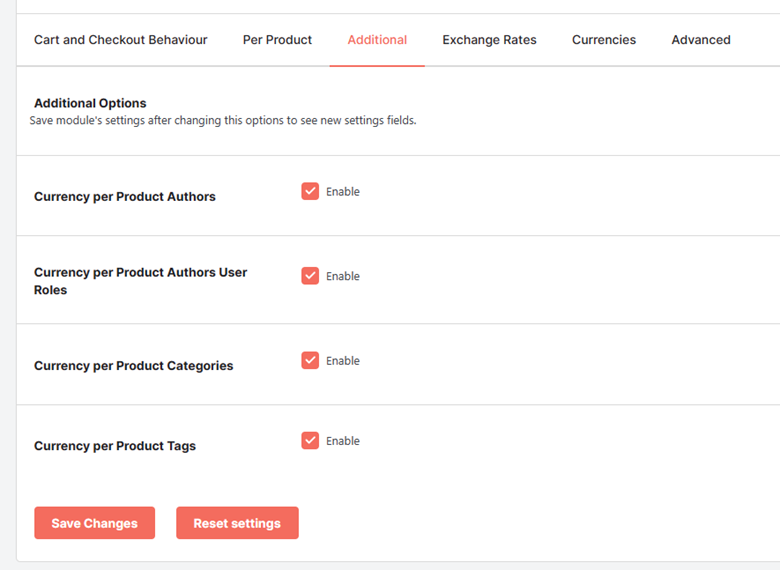Toggle the Currency per Product Authors User Roles checkbox
This screenshot has height=570, width=780.
pyautogui.click(x=310, y=276)
